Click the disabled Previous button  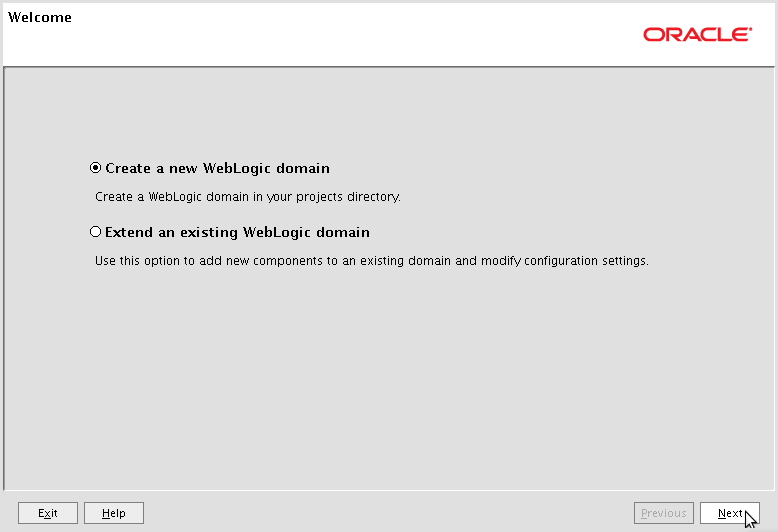coord(663,513)
